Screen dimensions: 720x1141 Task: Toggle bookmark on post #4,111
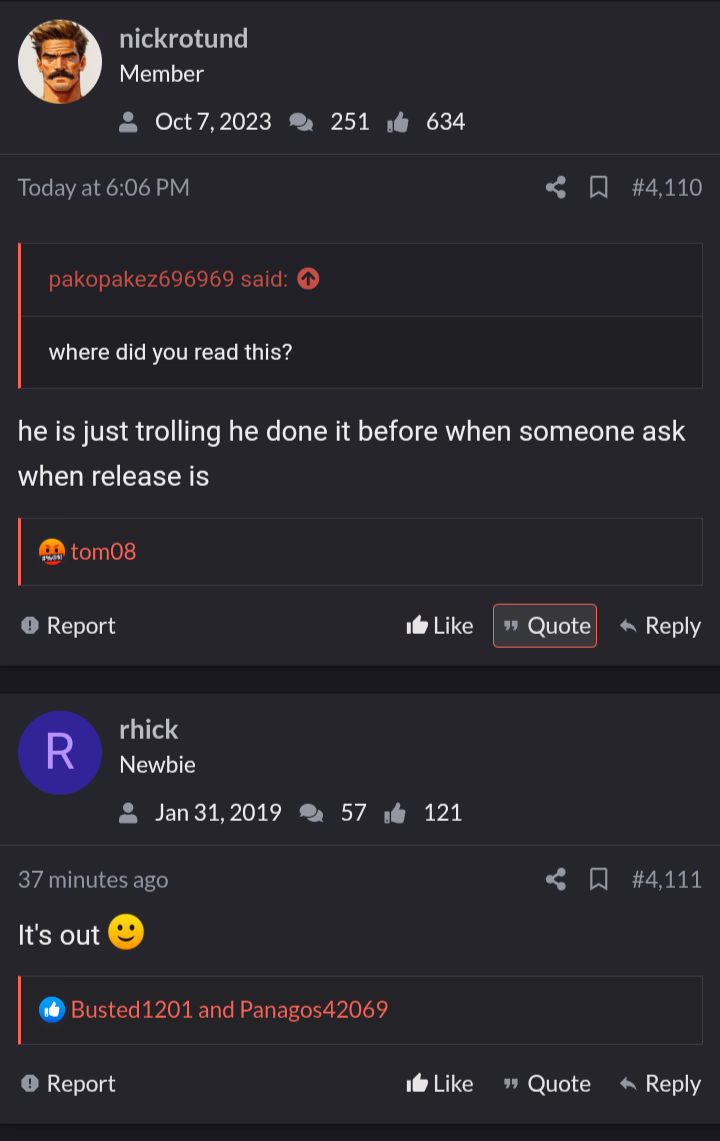tap(598, 880)
